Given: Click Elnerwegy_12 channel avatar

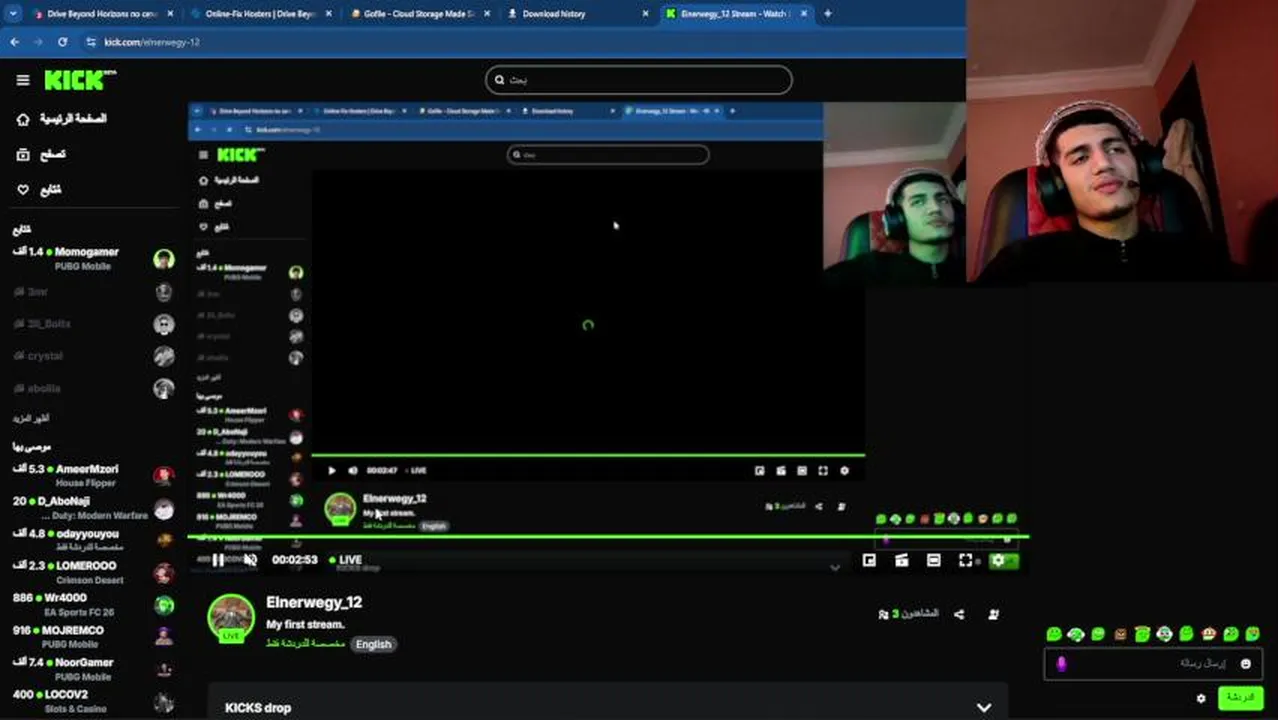Looking at the screenshot, I should [231, 618].
